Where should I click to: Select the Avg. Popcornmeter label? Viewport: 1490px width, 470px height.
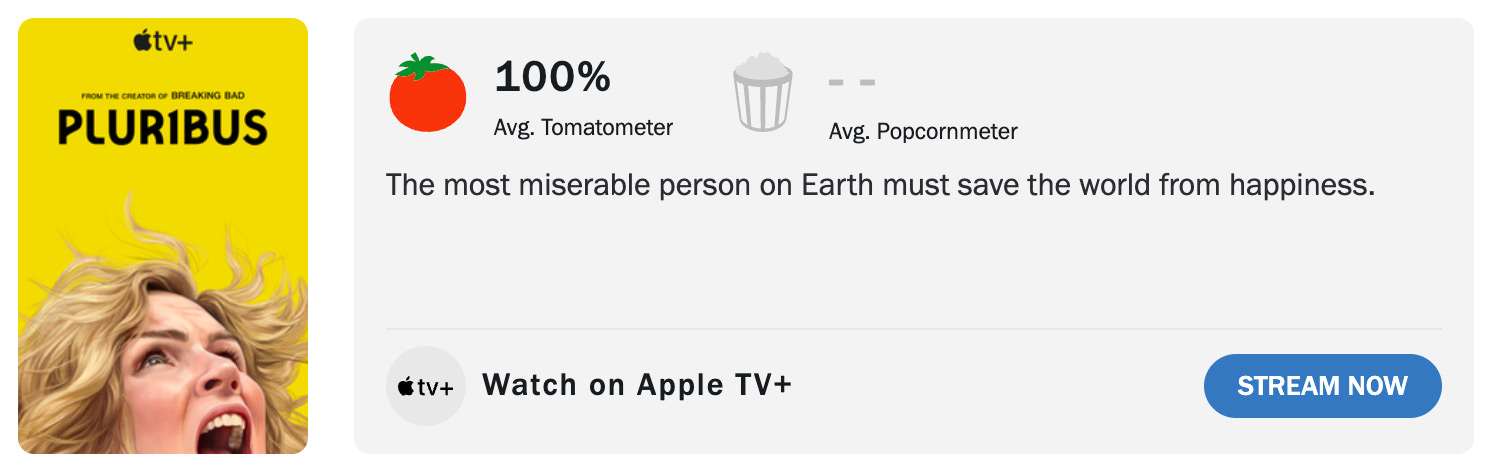pos(923,131)
